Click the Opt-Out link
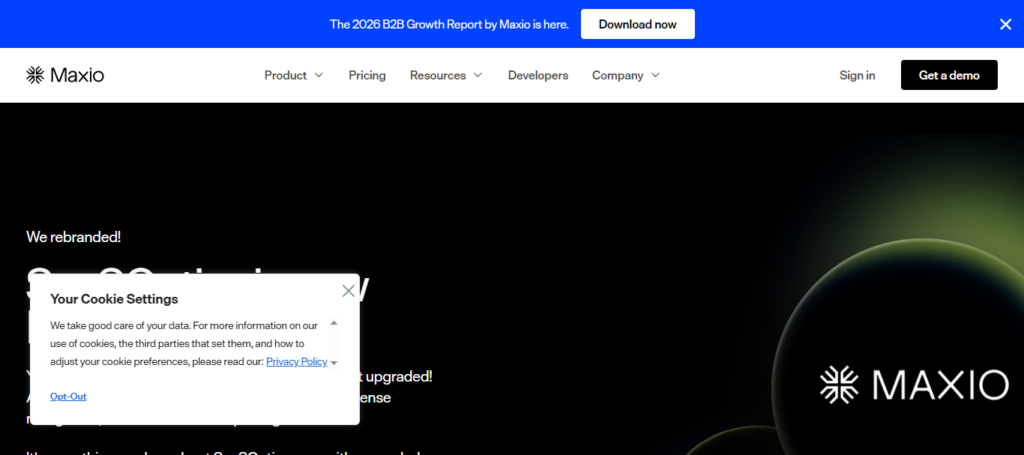1024x455 pixels. click(68, 396)
